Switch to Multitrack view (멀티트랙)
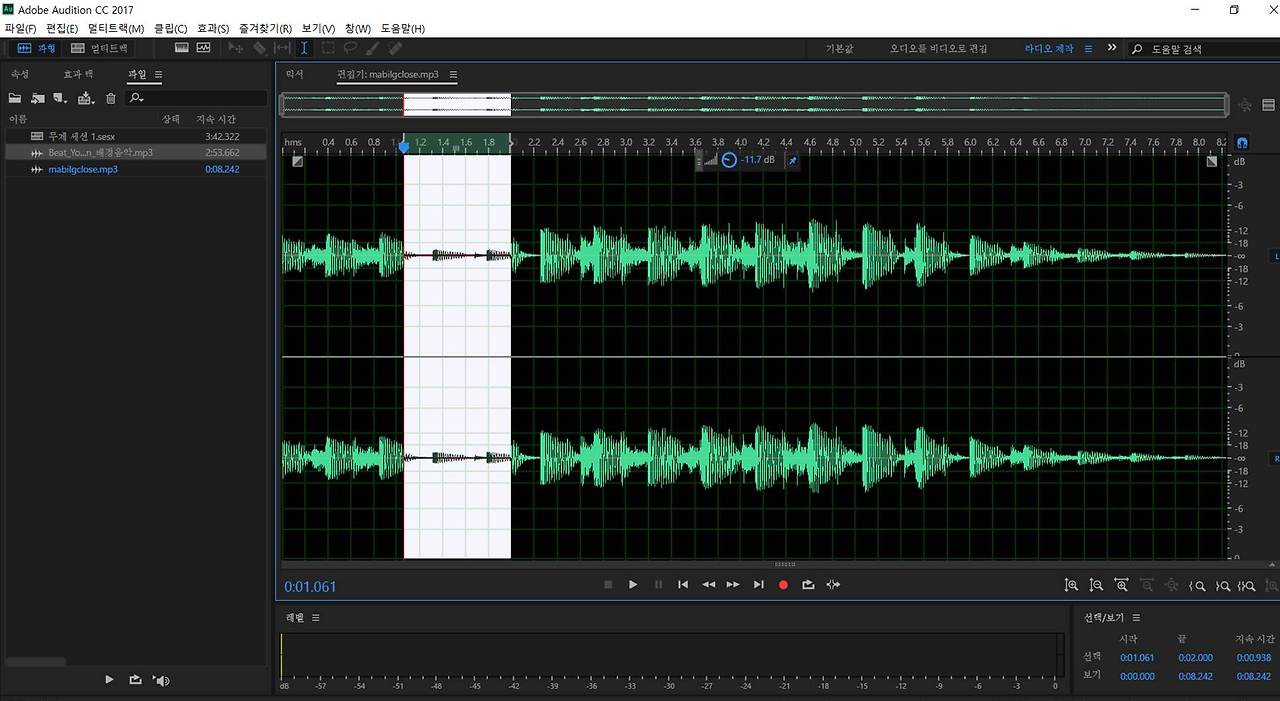Image resolution: width=1280 pixels, height=701 pixels. (x=99, y=48)
